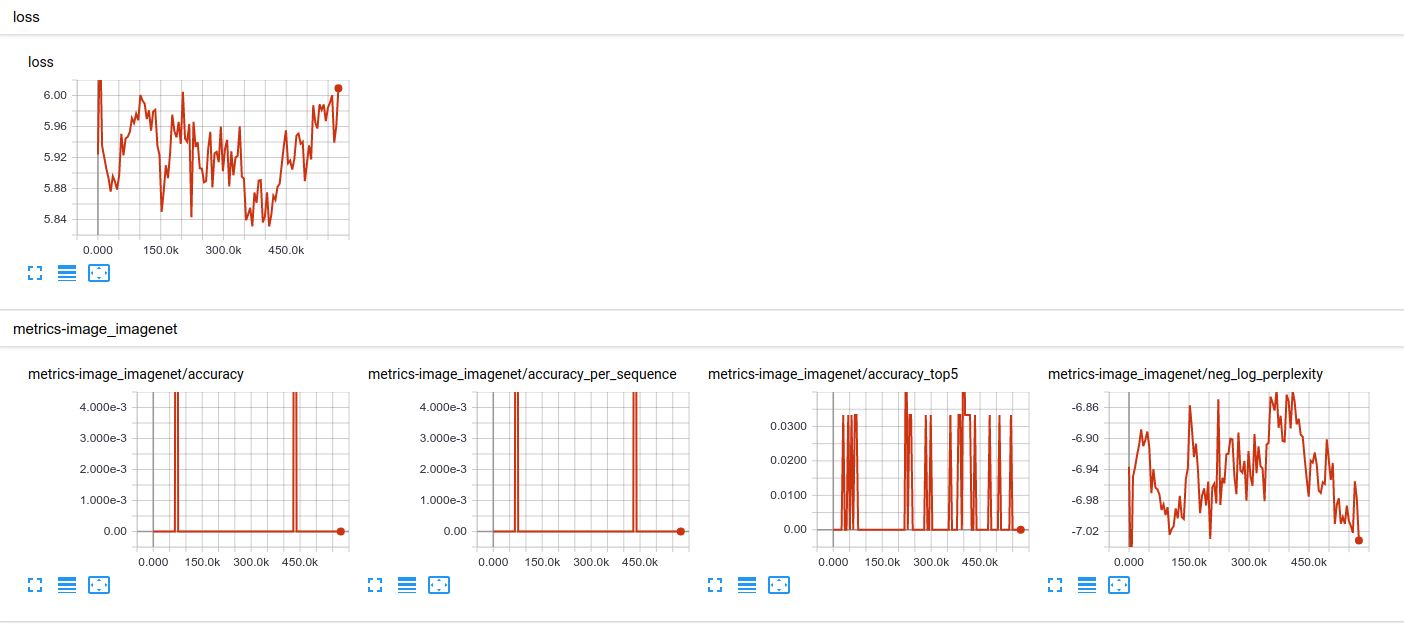Viewport: 1404px width, 623px height.
Task: Expand the loss chart to fullscreen
Action: [x=35, y=273]
